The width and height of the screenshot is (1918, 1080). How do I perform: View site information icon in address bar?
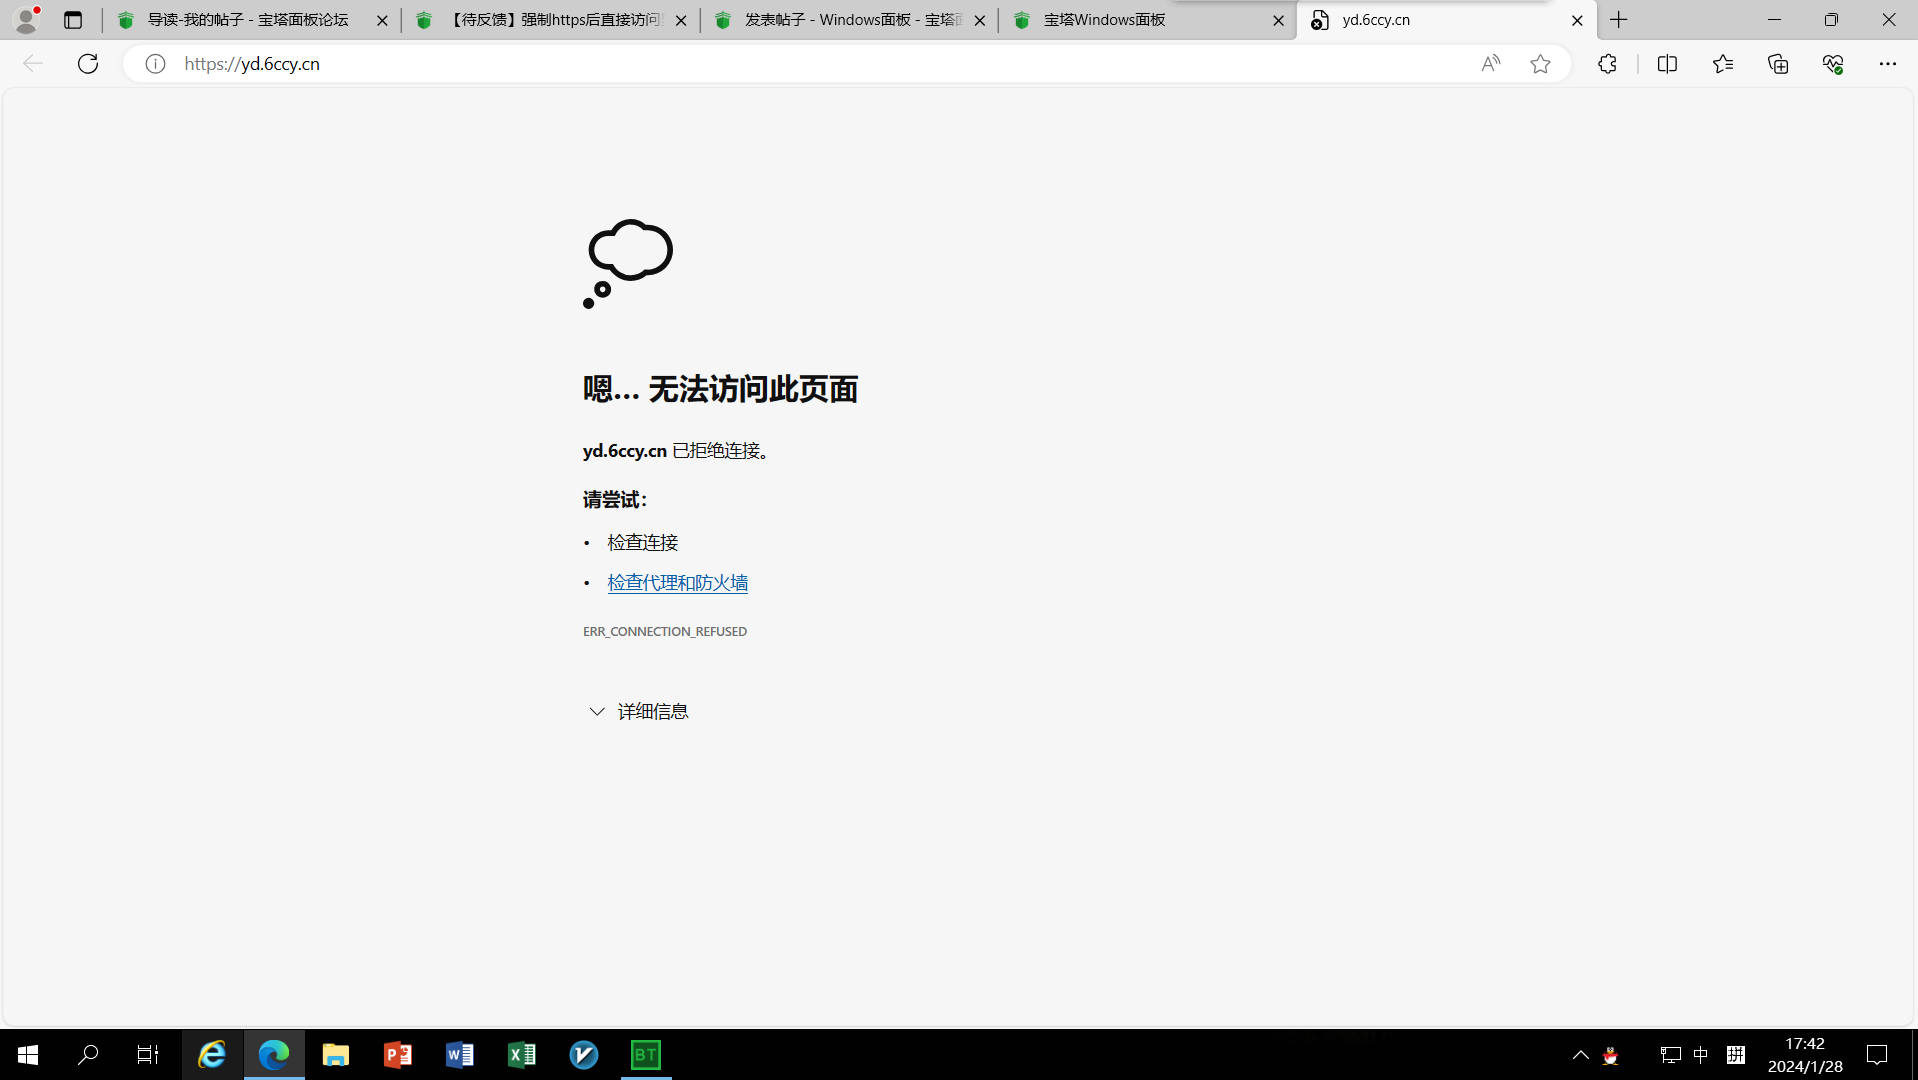click(x=155, y=64)
